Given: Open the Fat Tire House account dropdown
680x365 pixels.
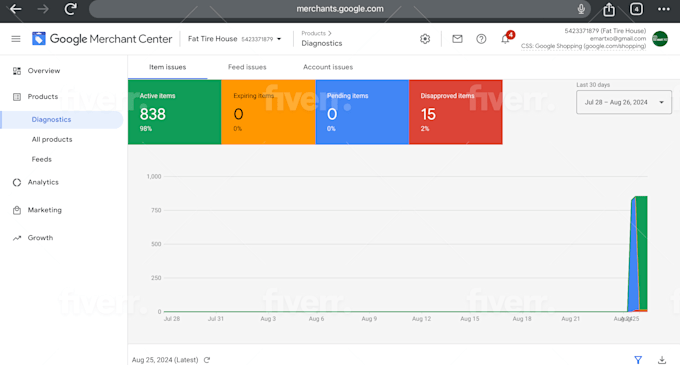Looking at the screenshot, I should click(235, 39).
